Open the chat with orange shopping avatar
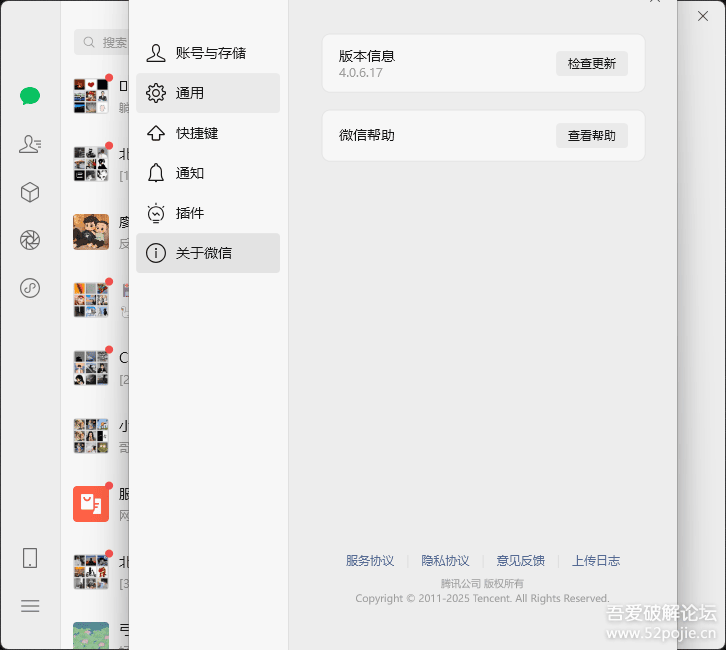The image size is (726, 650). click(x=91, y=504)
